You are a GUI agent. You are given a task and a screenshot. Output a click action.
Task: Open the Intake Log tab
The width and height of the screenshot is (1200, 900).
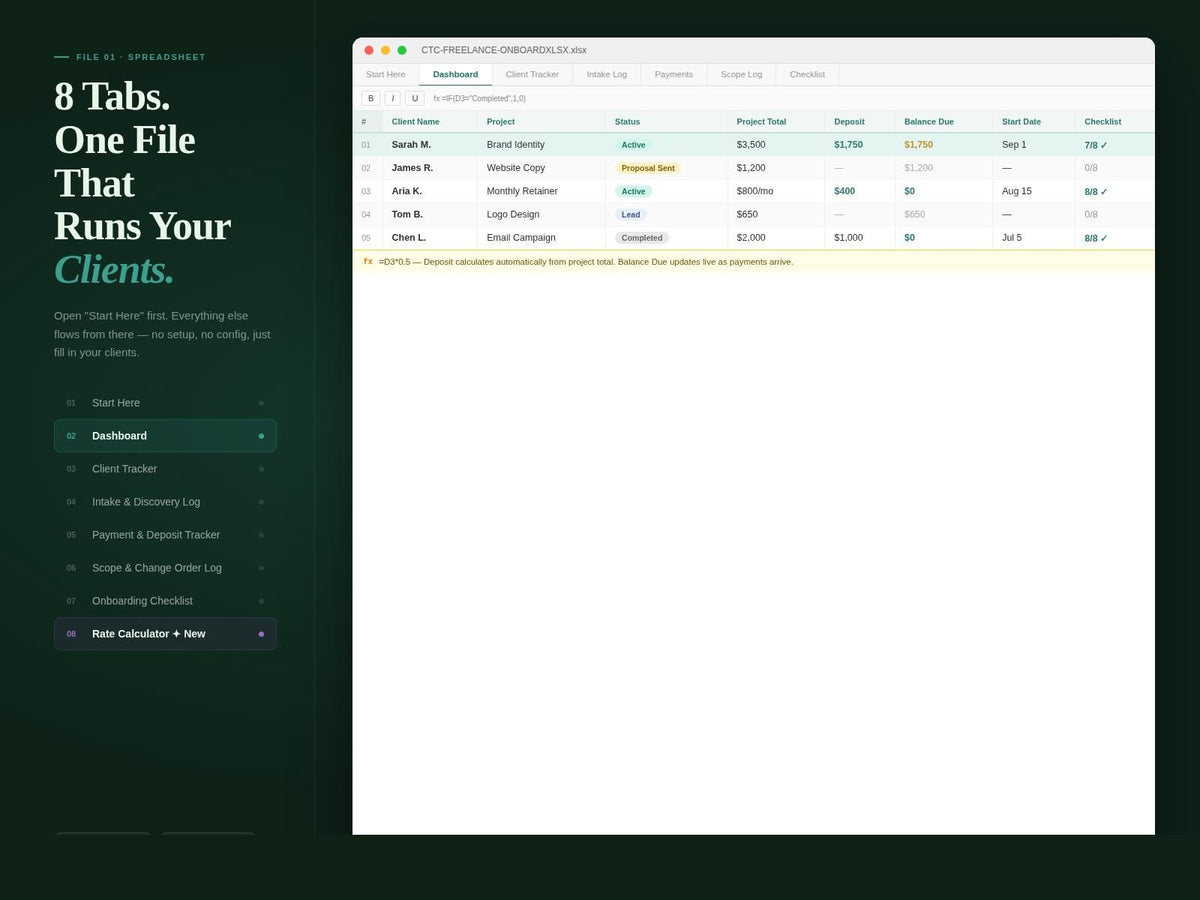(x=607, y=75)
